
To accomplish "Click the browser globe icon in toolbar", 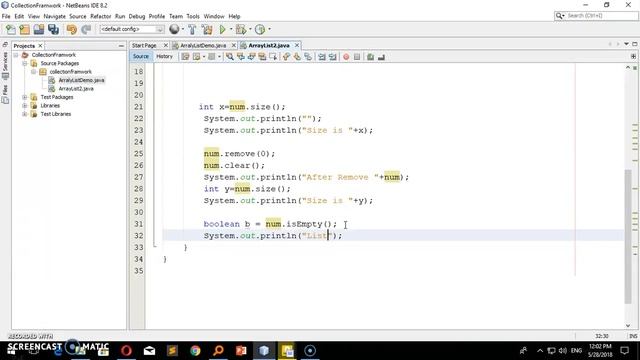I will pyautogui.click(x=174, y=29).
